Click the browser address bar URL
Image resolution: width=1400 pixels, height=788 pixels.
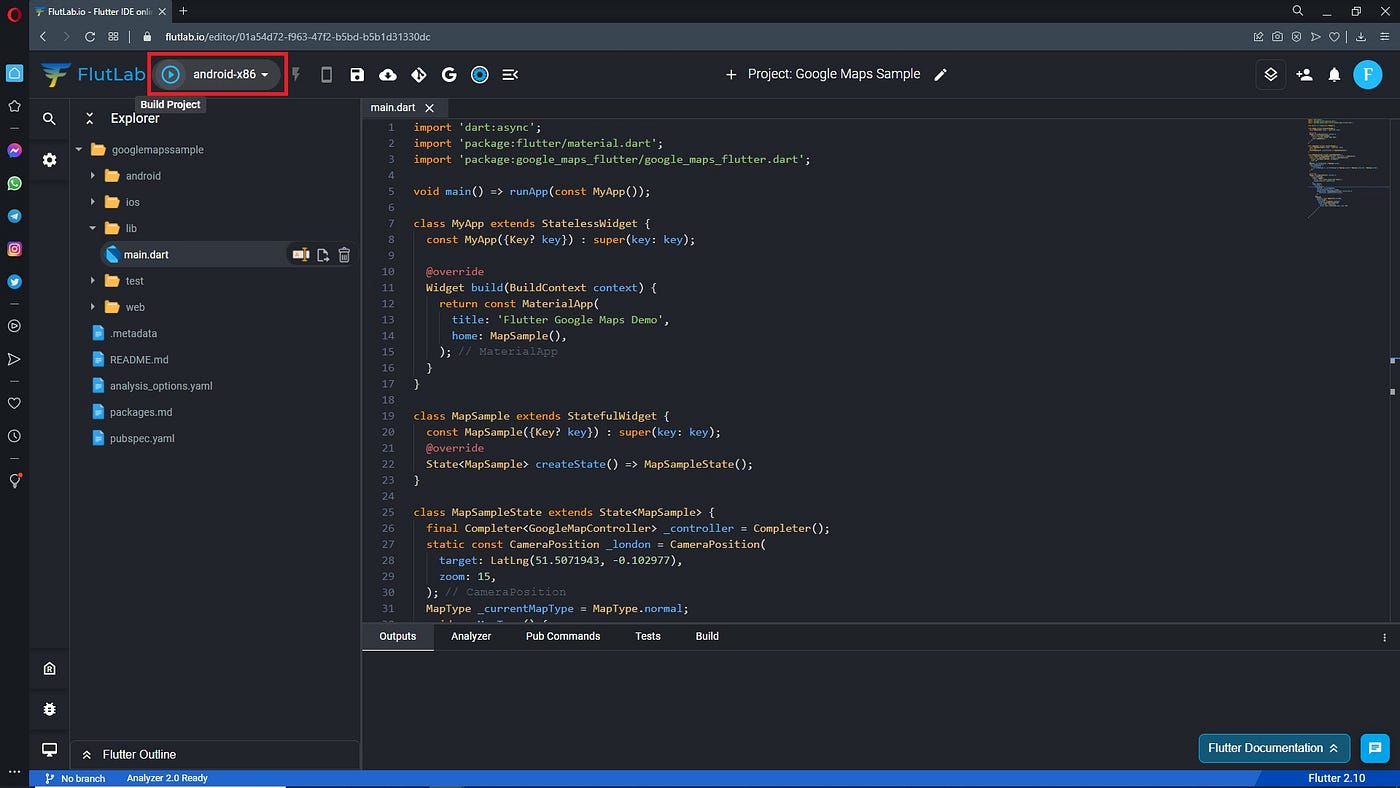[x=298, y=36]
